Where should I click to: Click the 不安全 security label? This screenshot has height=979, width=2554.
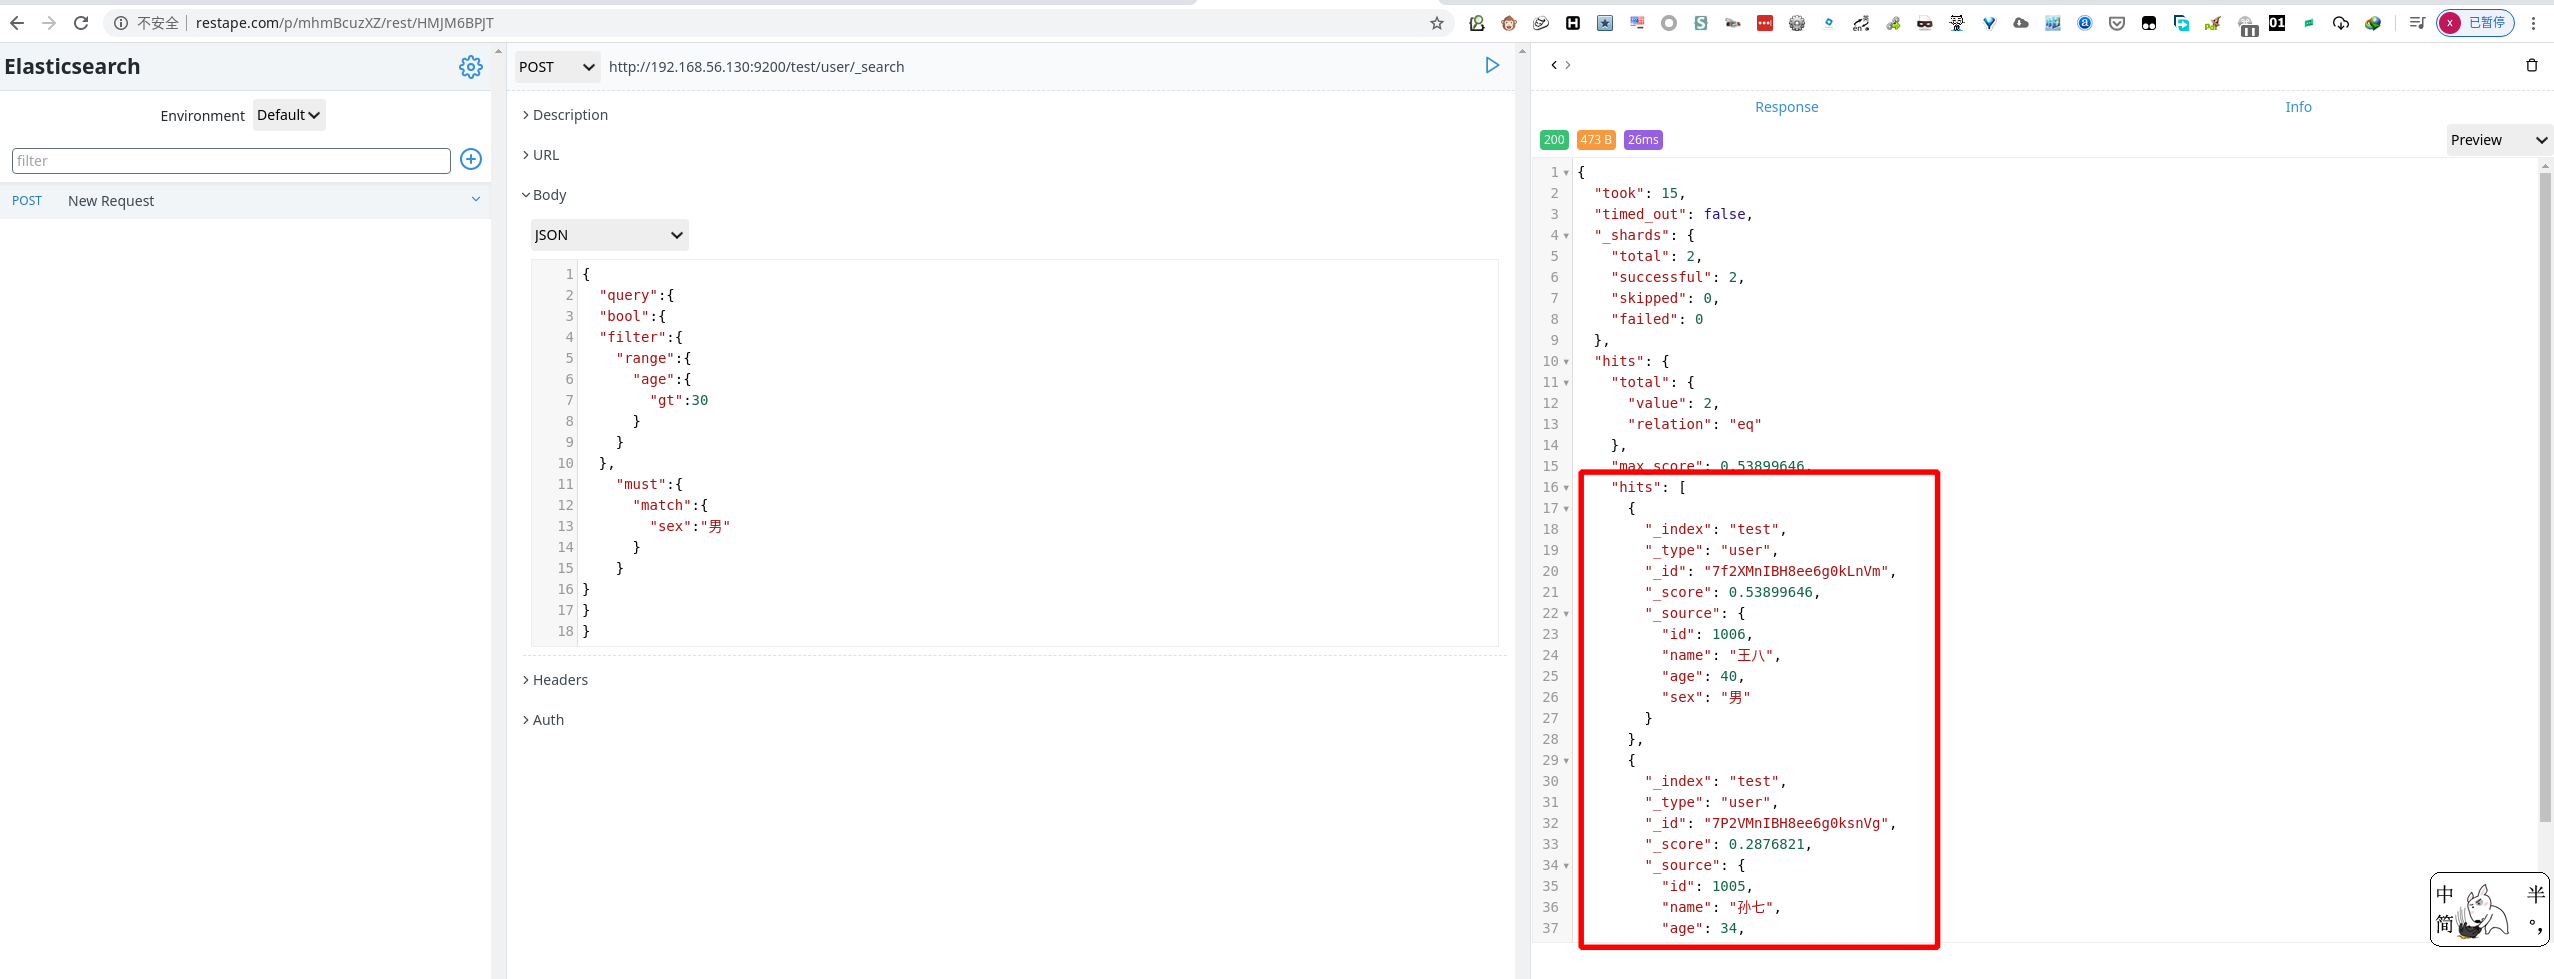[157, 22]
